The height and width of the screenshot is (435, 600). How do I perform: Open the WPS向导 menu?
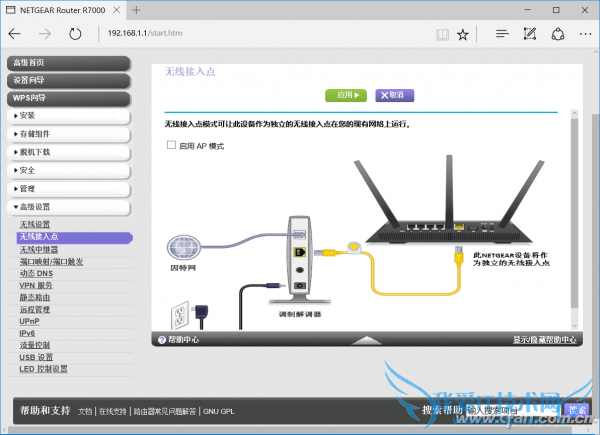click(69, 98)
